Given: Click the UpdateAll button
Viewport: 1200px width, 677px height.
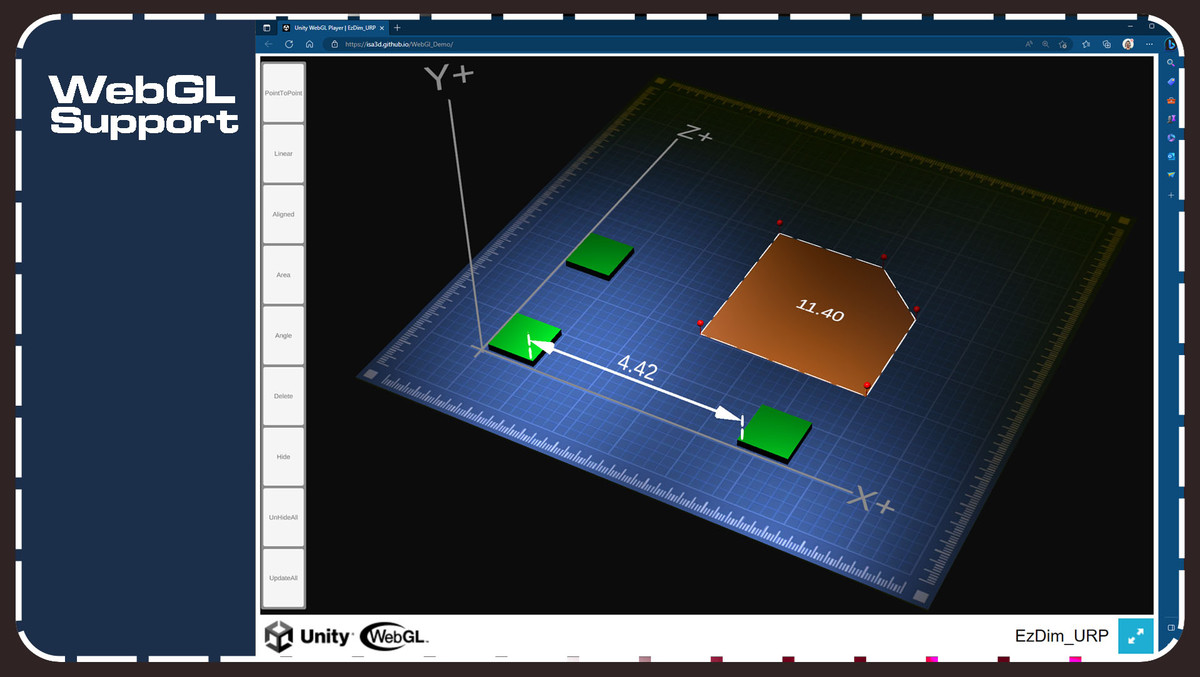Looking at the screenshot, I should (283, 578).
